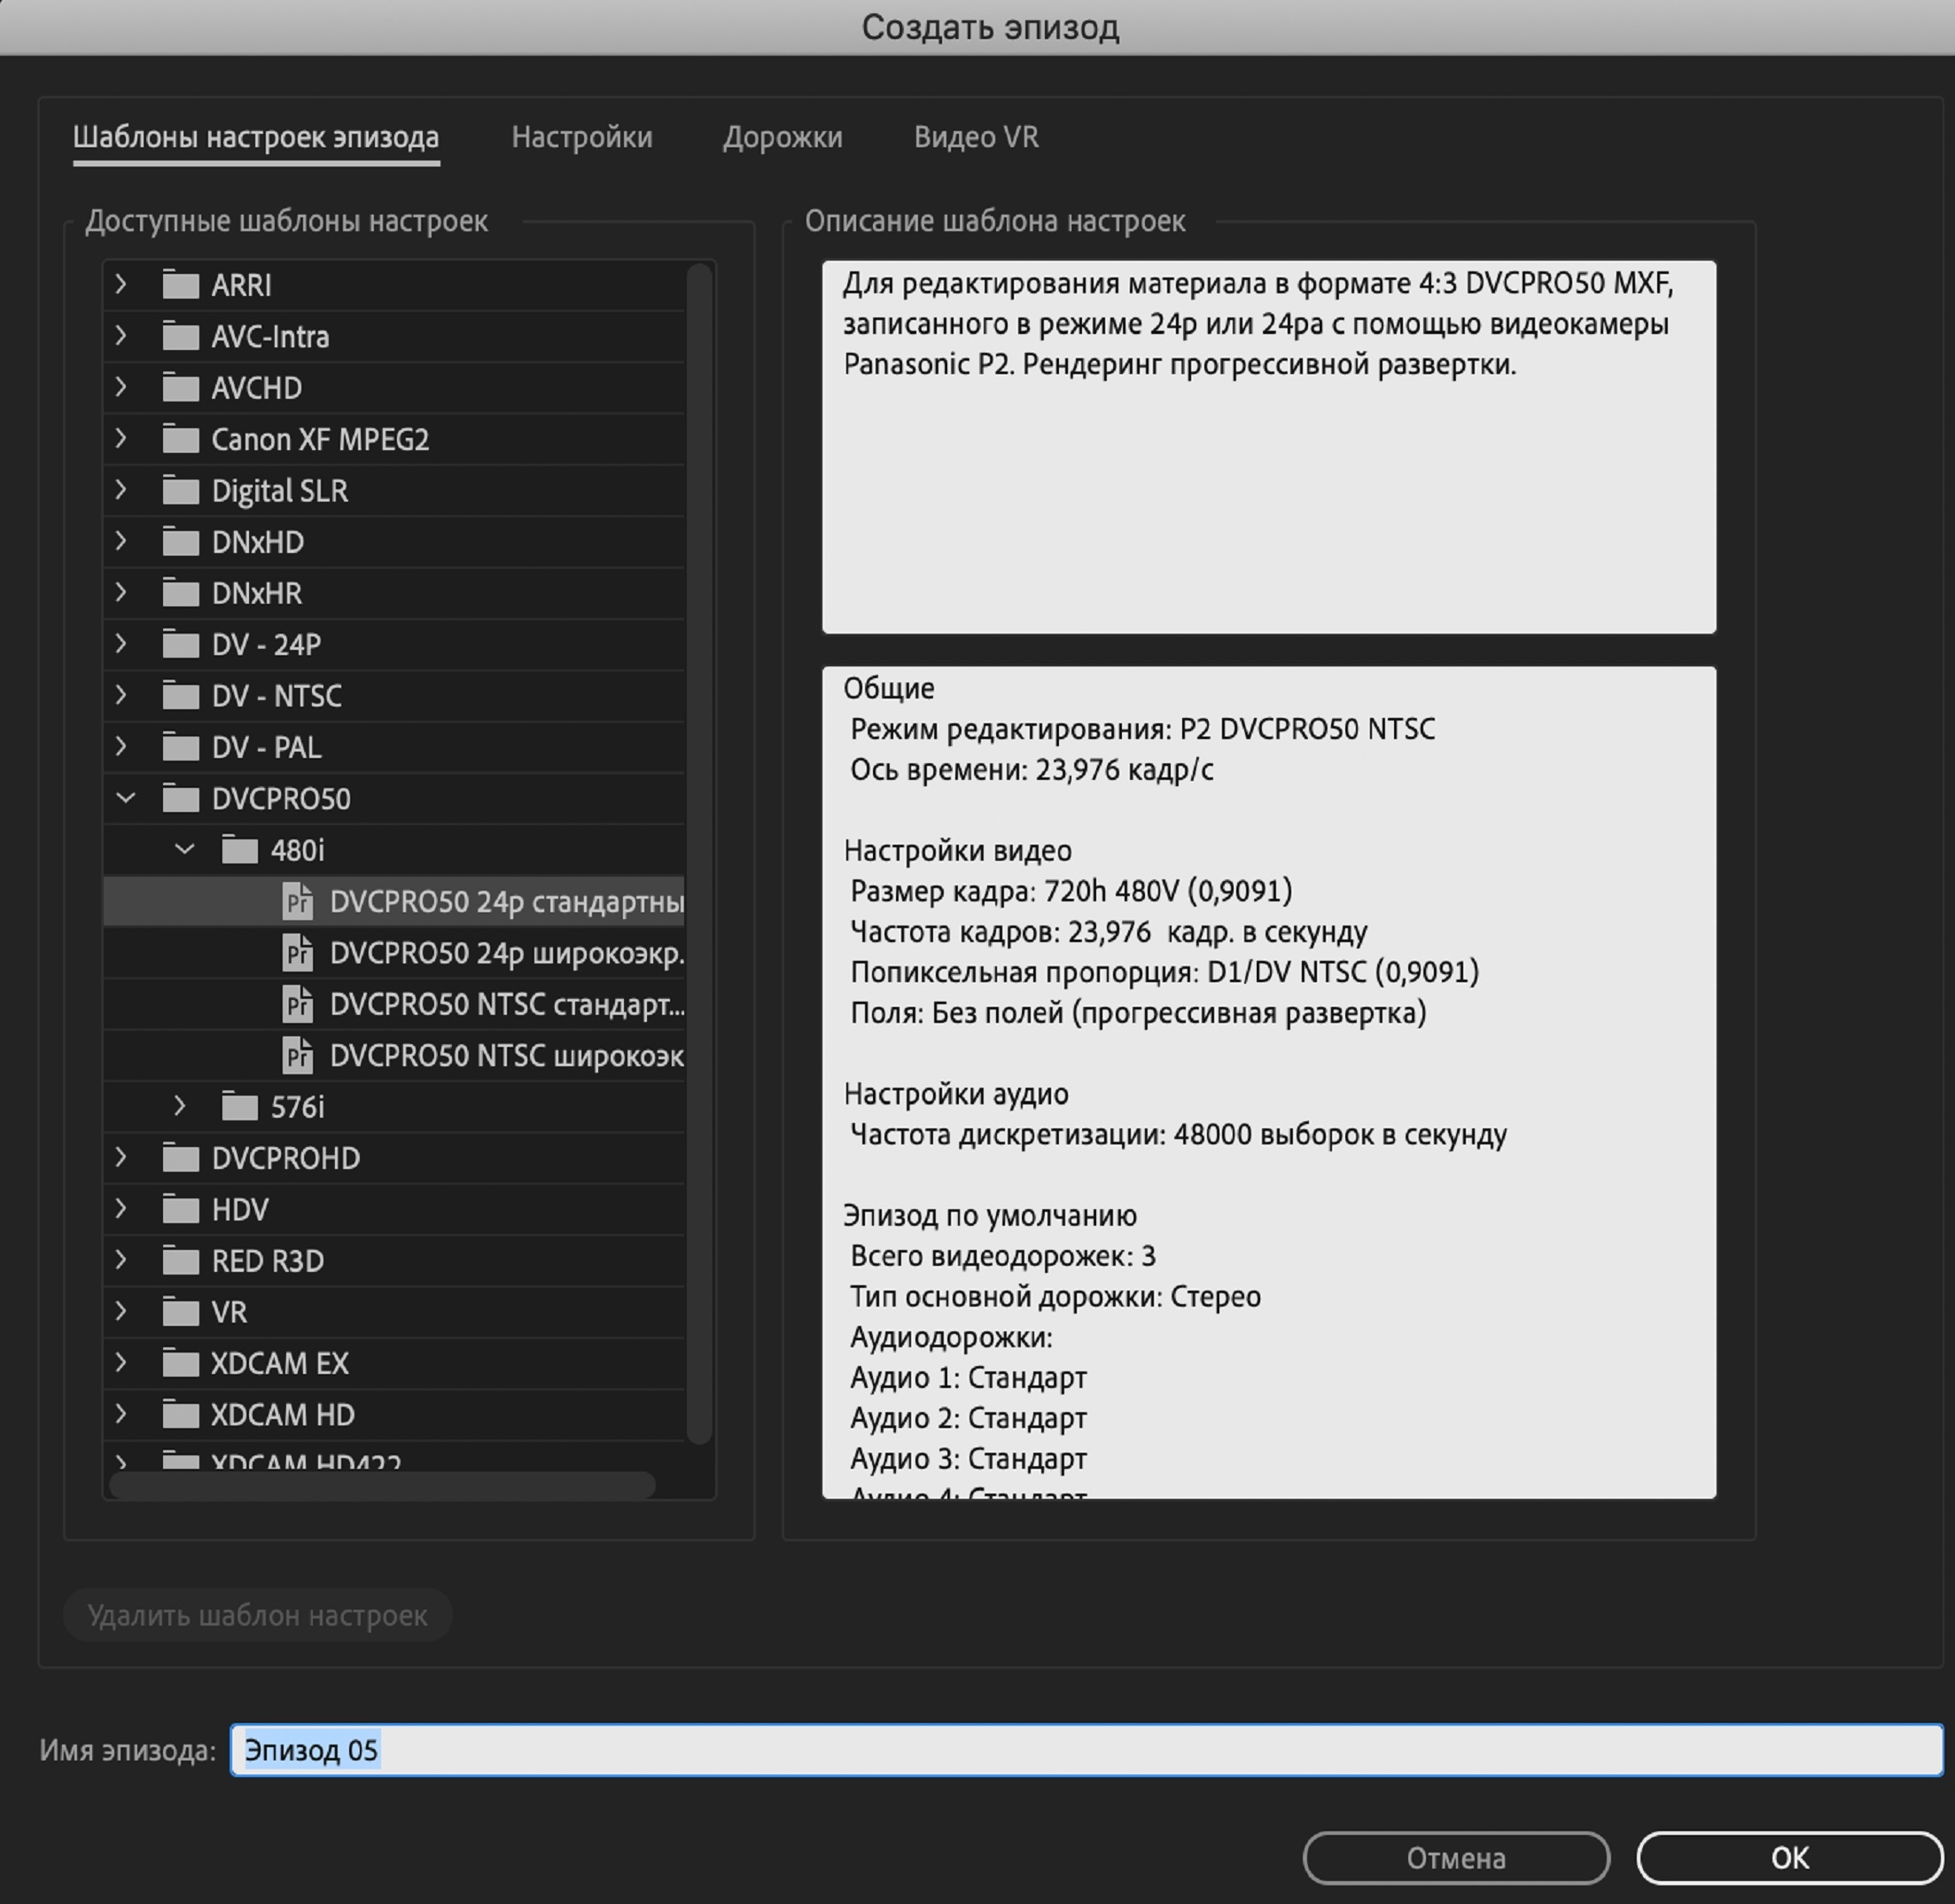Screen dimensions: 1955x1904
Task: Expand the DV - PAL folder
Action: click(x=122, y=746)
